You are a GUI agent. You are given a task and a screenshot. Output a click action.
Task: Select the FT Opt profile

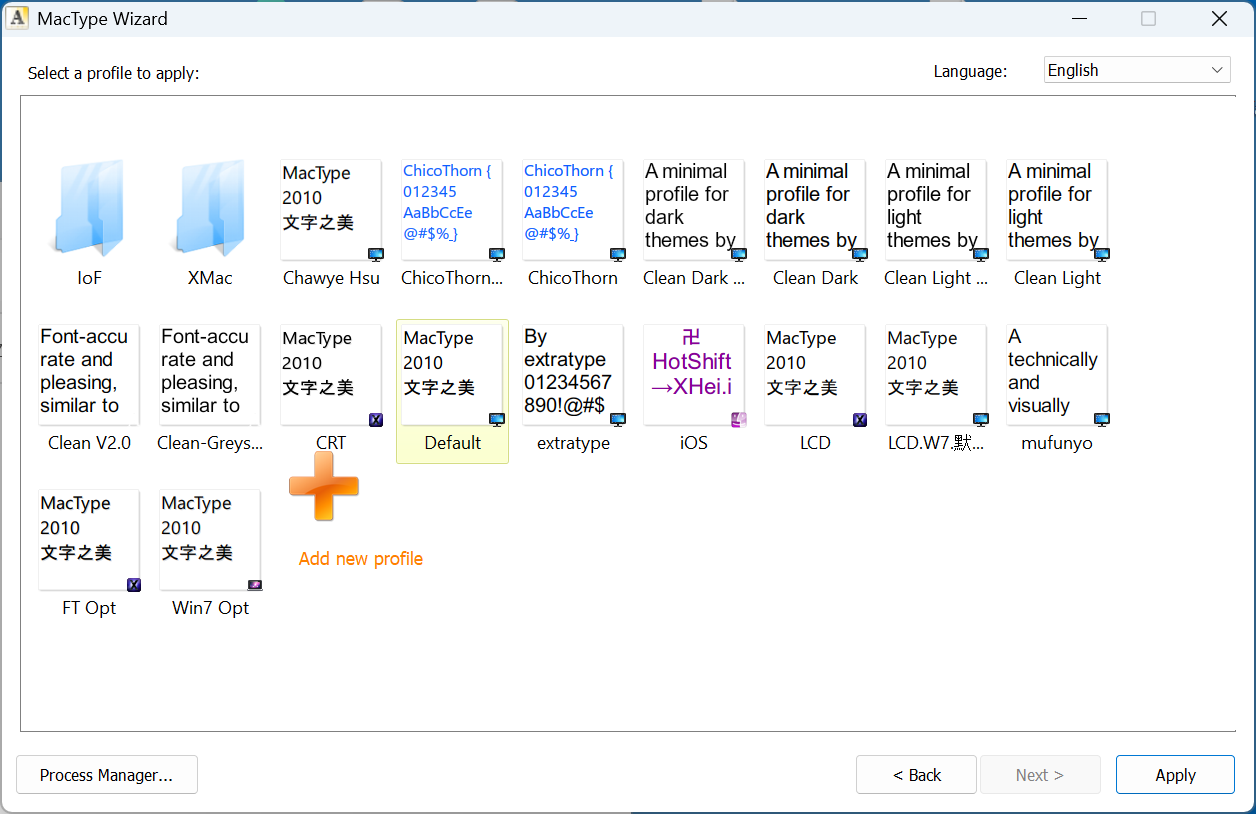point(89,541)
